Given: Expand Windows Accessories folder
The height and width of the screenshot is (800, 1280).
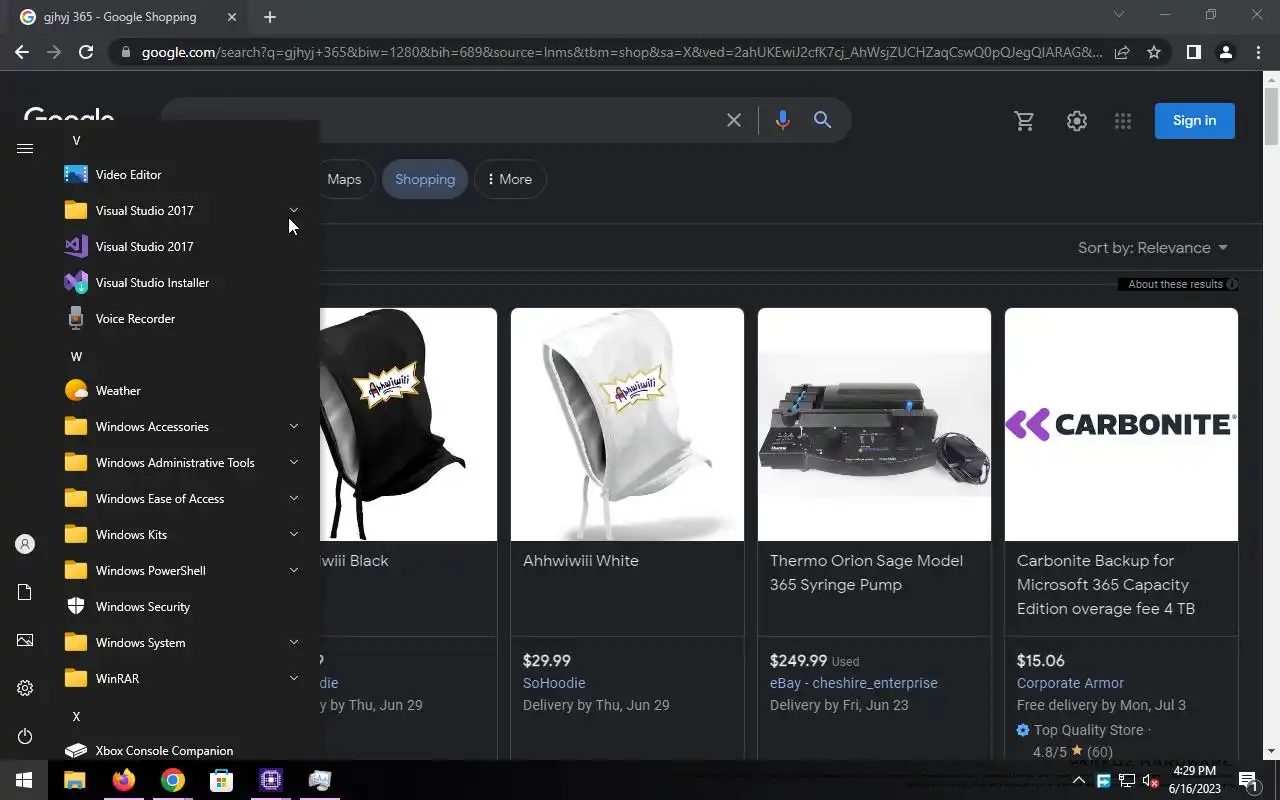Looking at the screenshot, I should pyautogui.click(x=294, y=427).
